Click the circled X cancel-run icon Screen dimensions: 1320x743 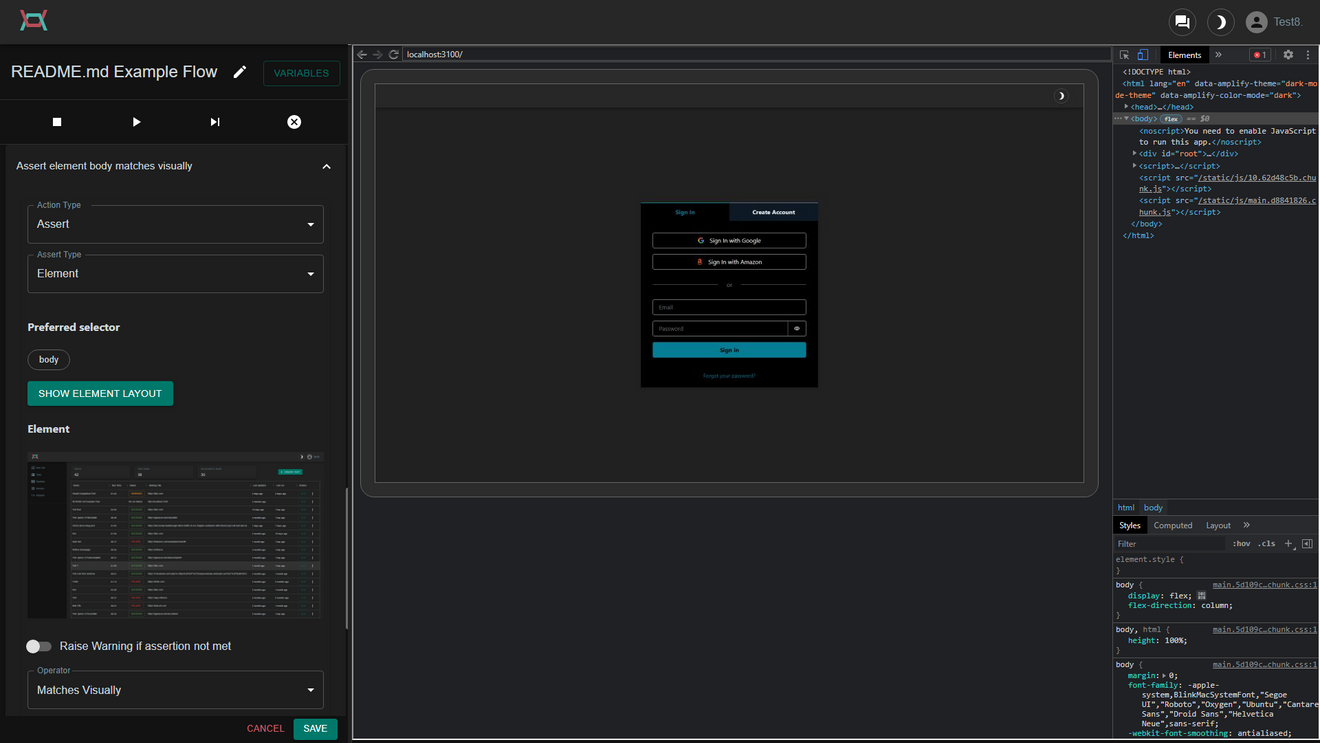click(294, 122)
